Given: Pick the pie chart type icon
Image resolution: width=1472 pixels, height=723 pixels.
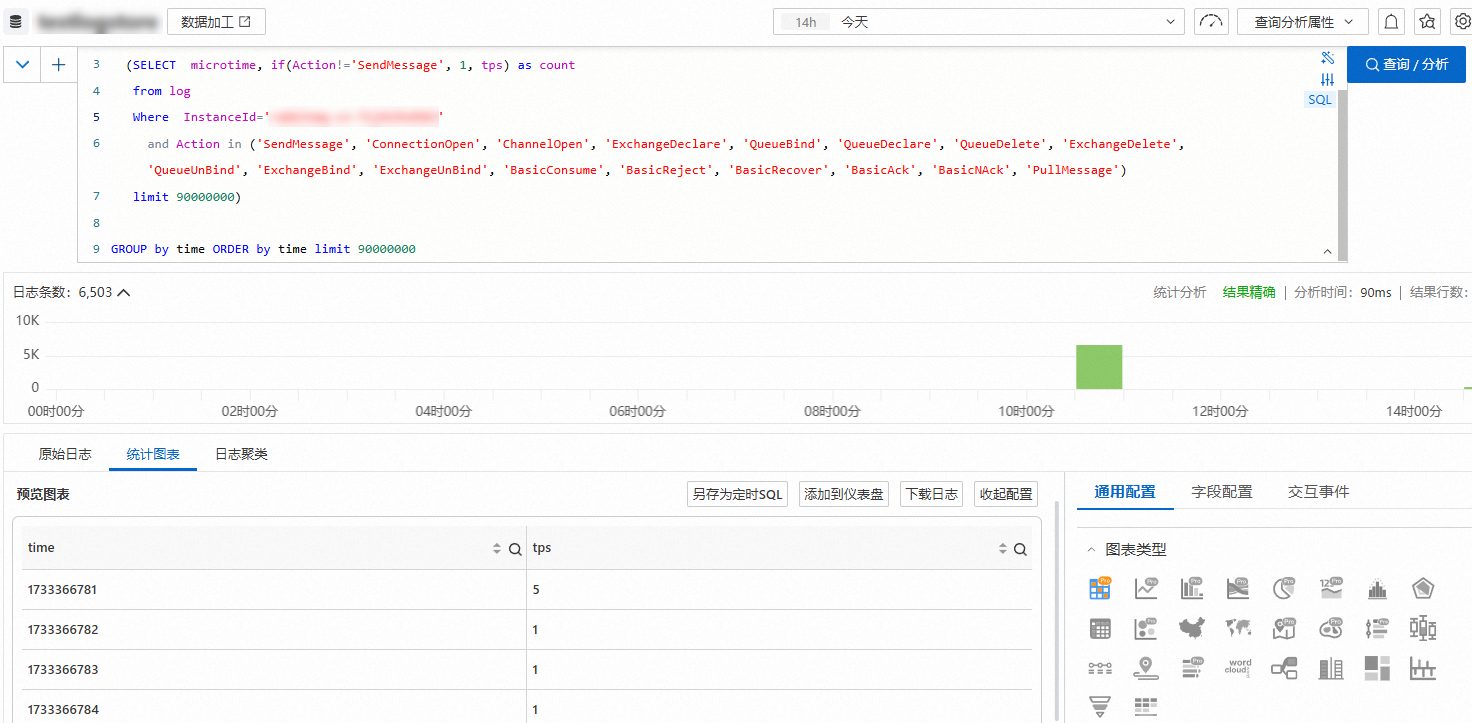Looking at the screenshot, I should pyautogui.click(x=1285, y=589).
